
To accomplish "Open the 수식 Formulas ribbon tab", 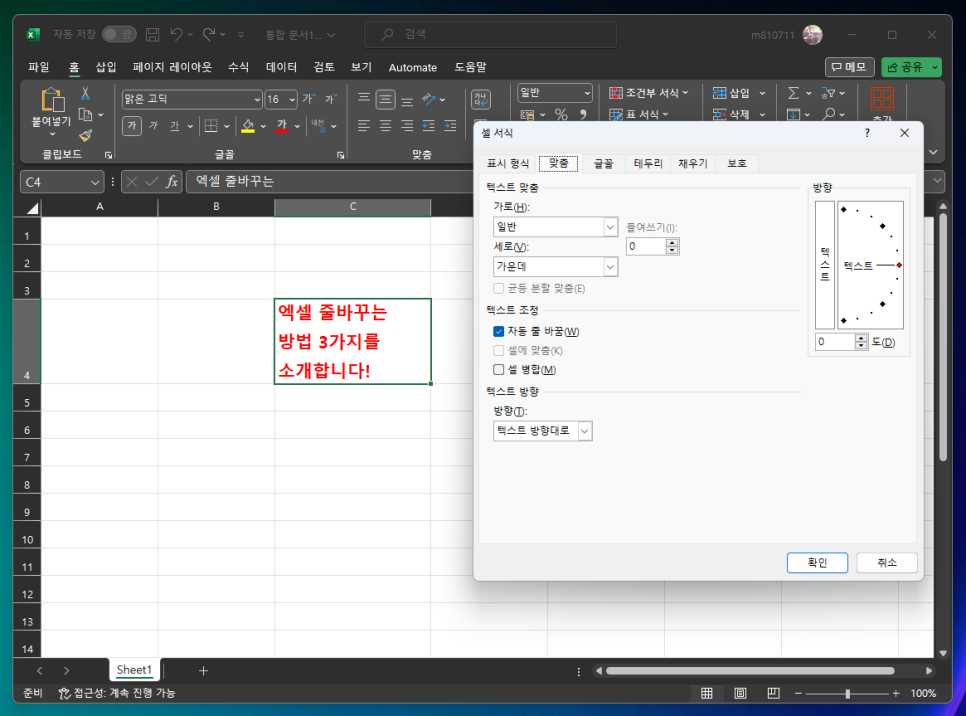I will [x=238, y=67].
